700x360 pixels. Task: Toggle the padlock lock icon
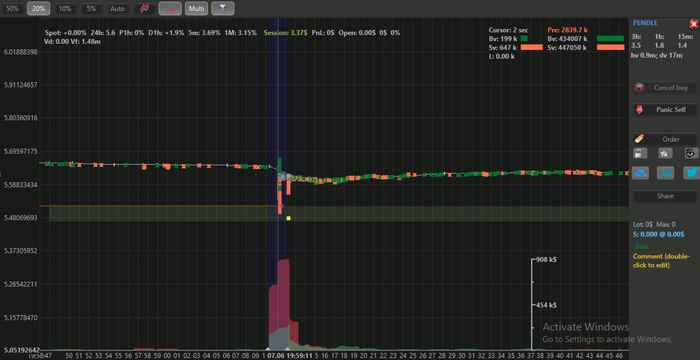(640, 153)
